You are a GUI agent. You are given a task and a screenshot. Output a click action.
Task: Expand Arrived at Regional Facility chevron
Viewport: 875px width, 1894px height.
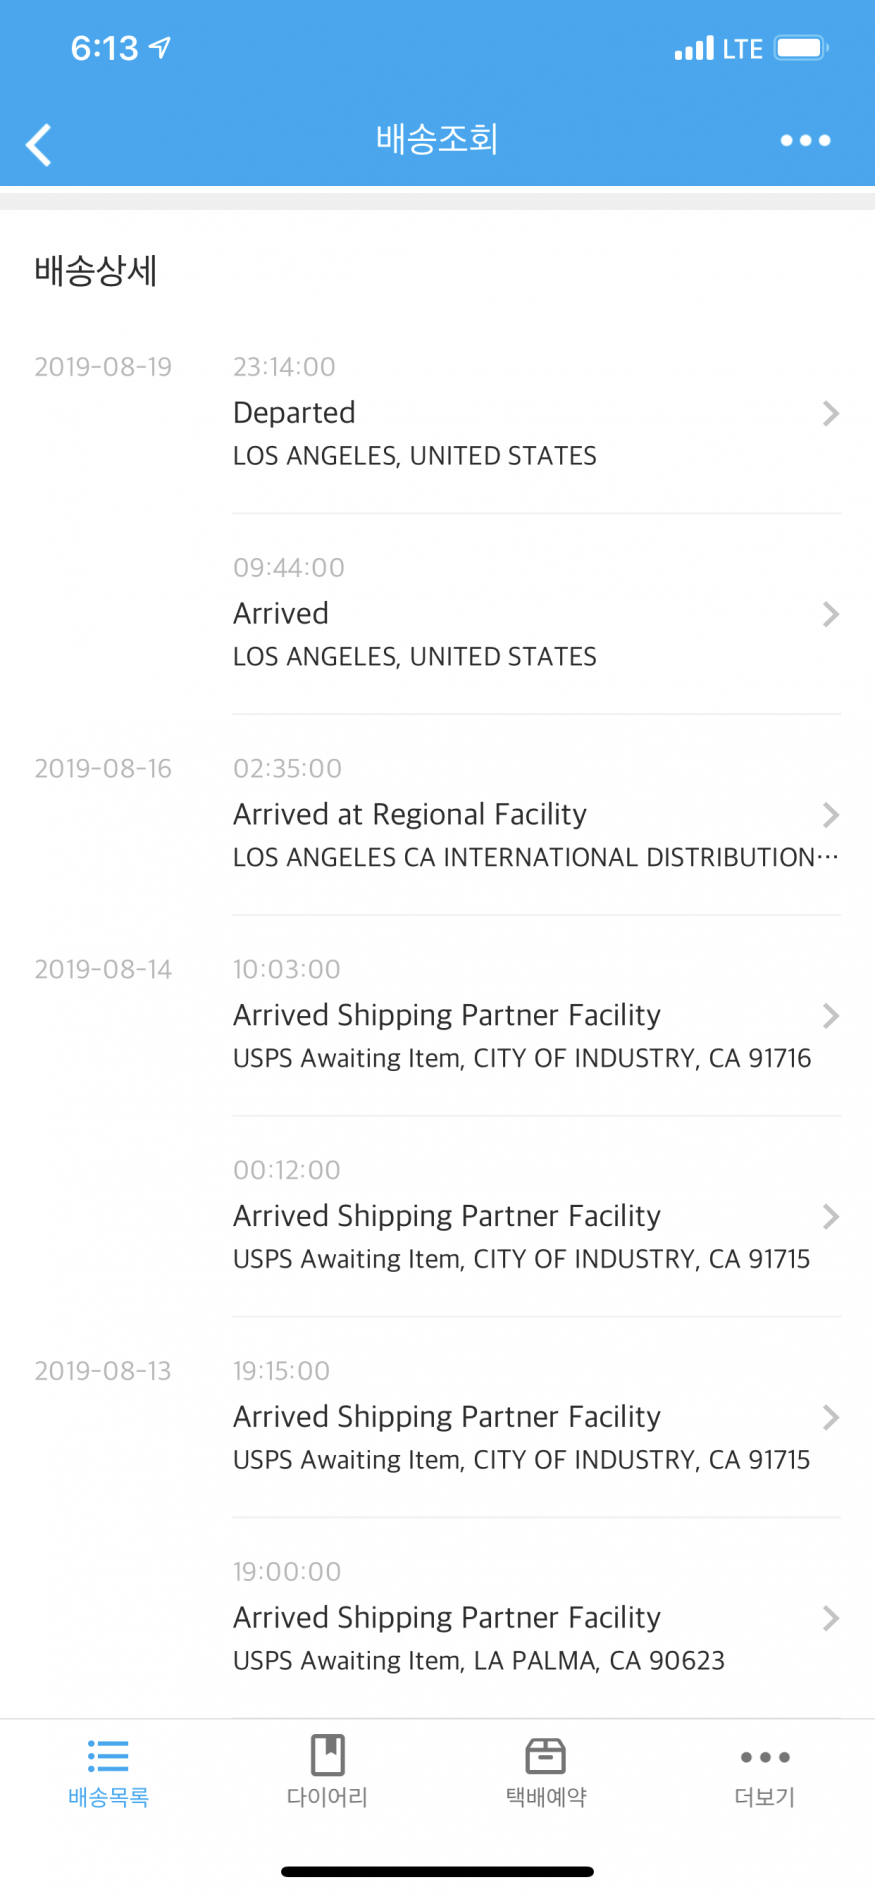[830, 815]
